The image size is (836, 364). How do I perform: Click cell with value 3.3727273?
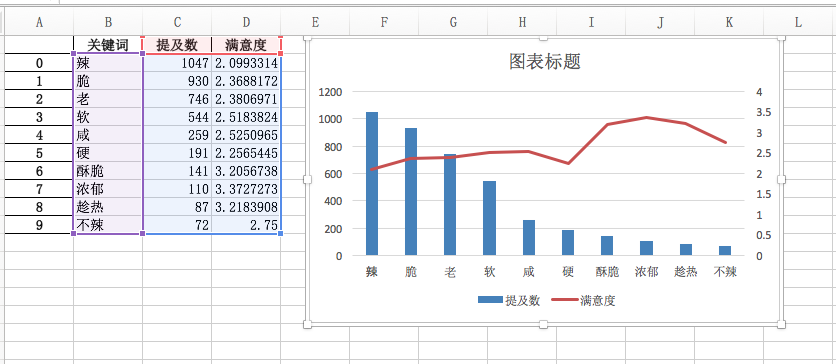[x=246, y=189]
